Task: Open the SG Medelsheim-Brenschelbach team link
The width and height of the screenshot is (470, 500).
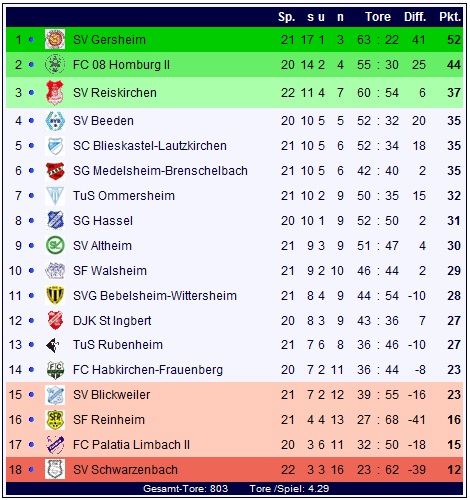Action: click(160, 171)
